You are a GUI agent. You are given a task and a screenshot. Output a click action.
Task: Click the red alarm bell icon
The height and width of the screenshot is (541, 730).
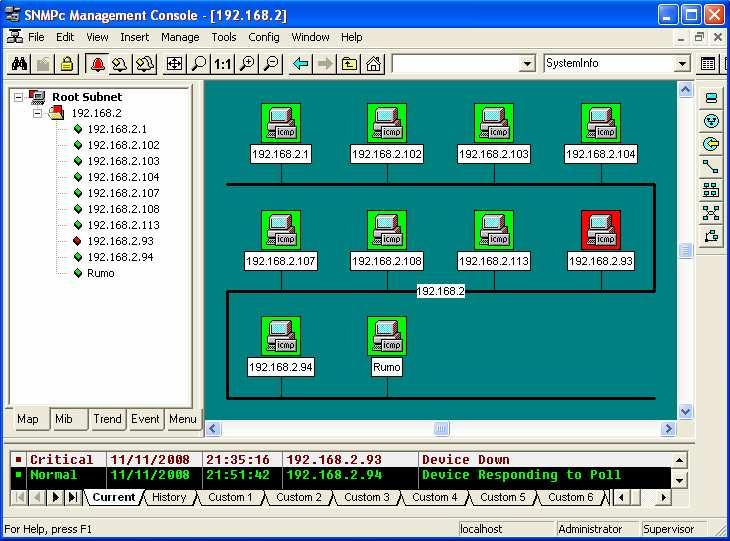tap(97, 64)
